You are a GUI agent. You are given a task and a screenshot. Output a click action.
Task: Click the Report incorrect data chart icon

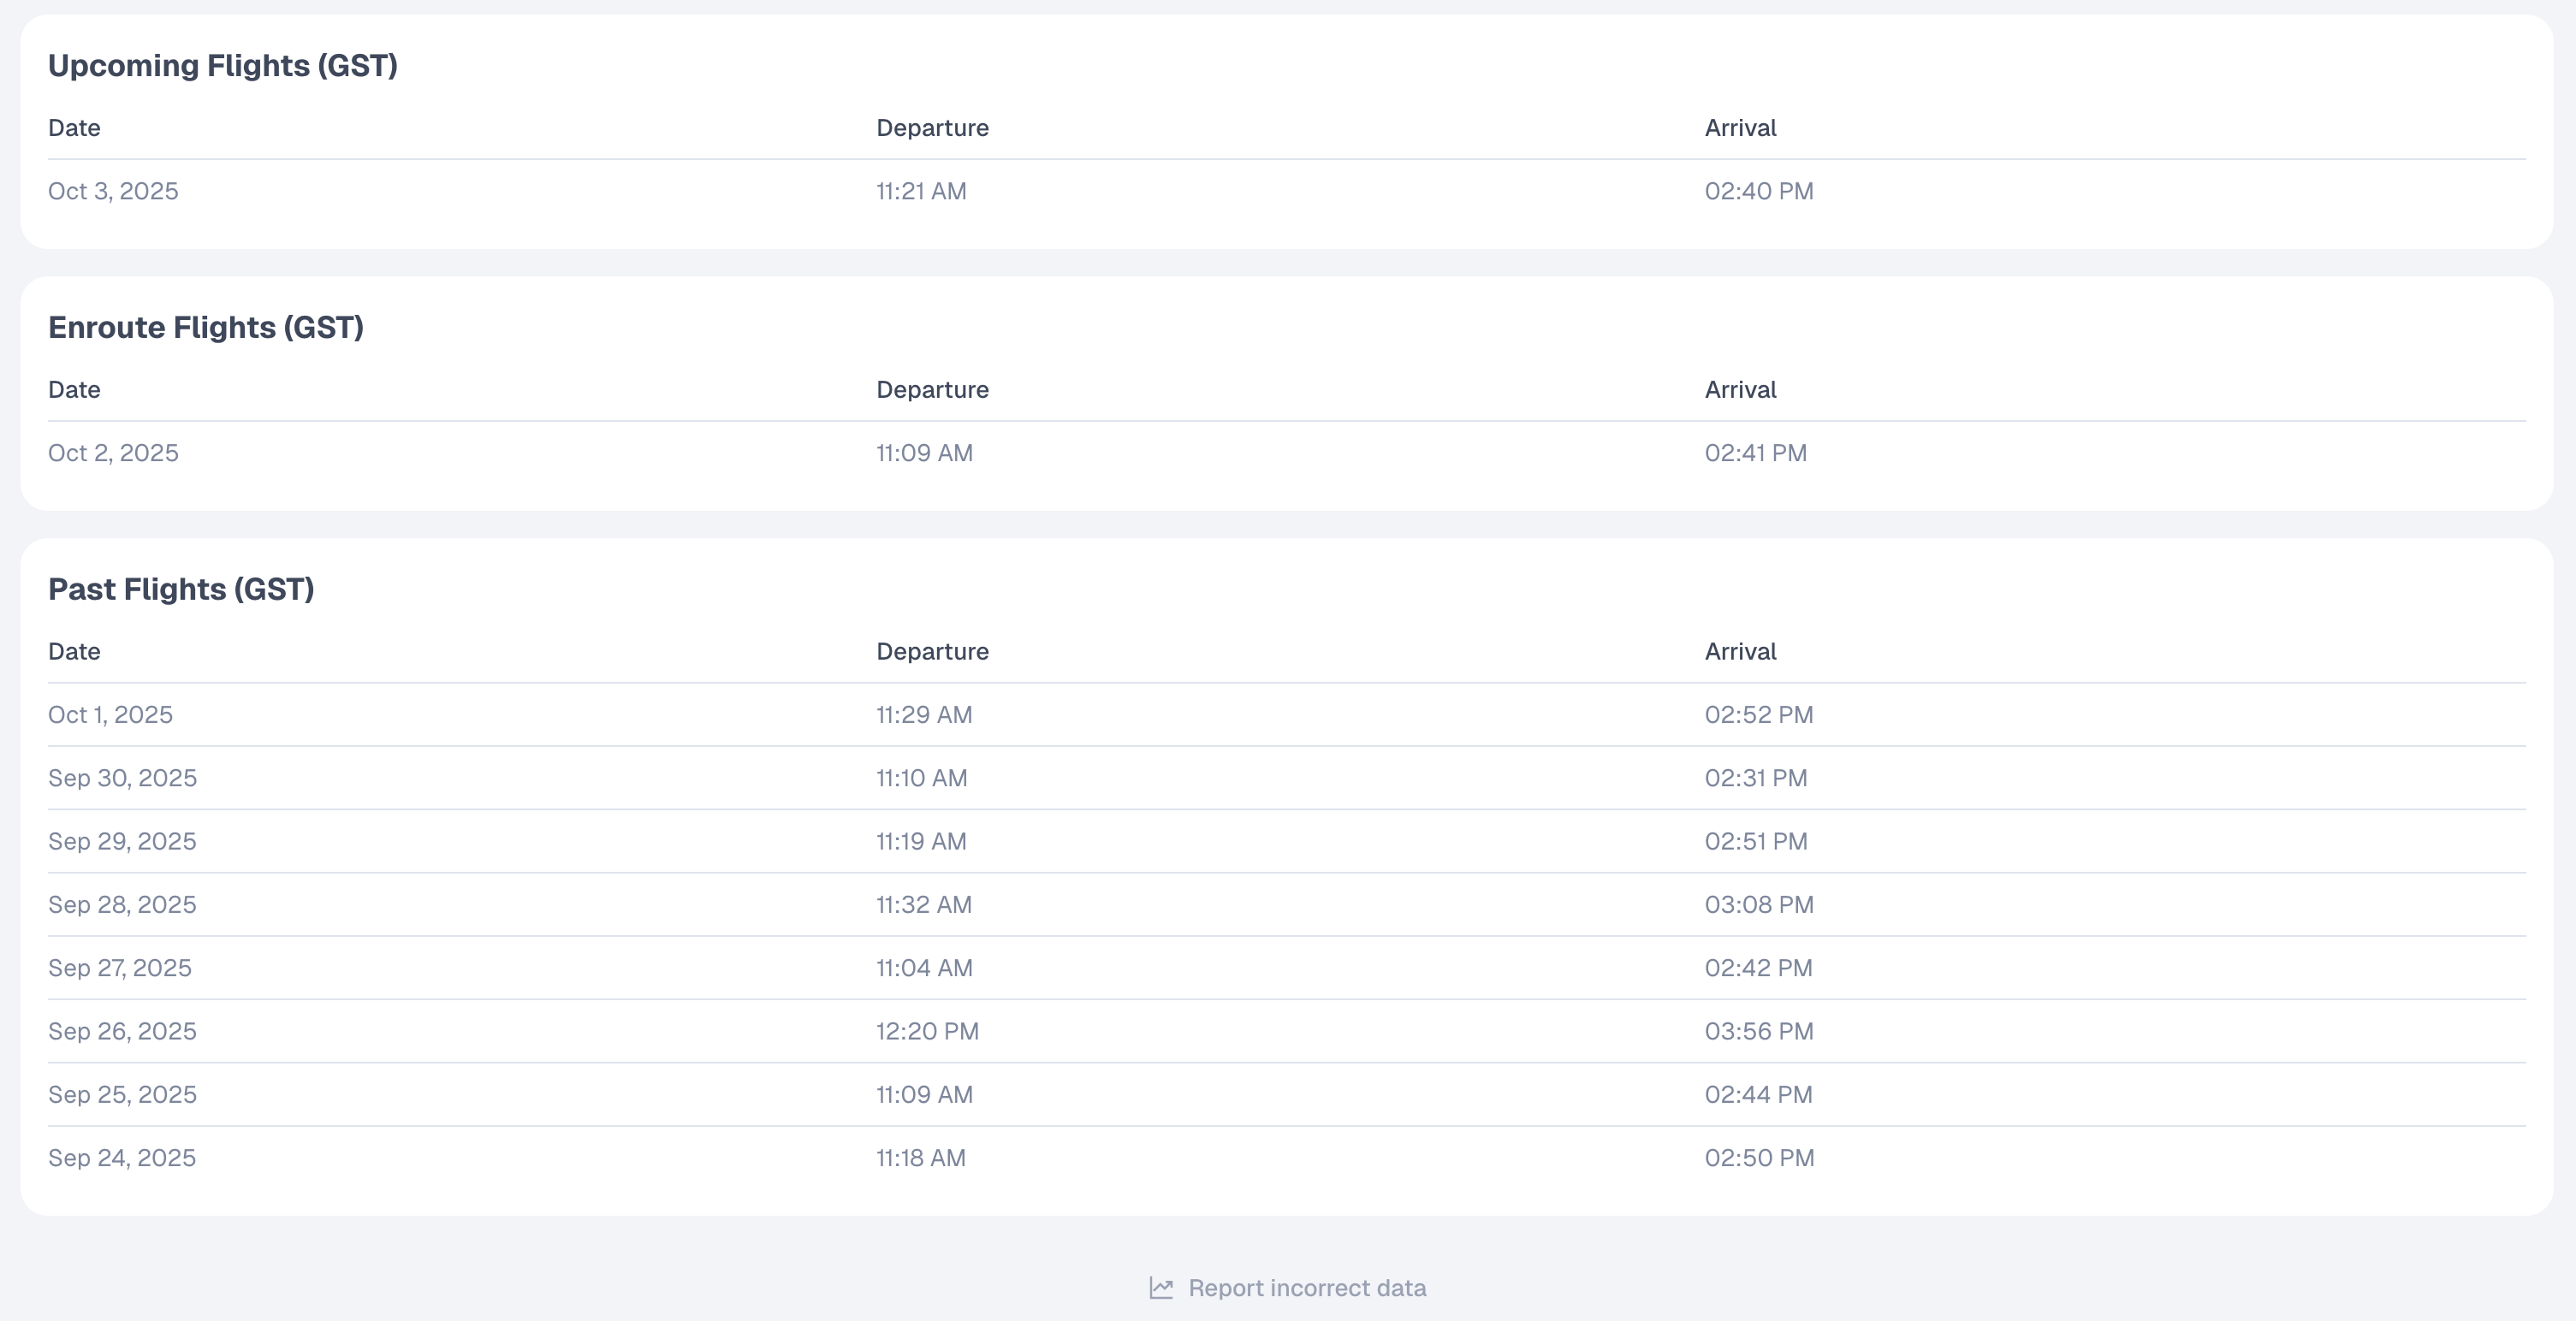(x=1160, y=1288)
